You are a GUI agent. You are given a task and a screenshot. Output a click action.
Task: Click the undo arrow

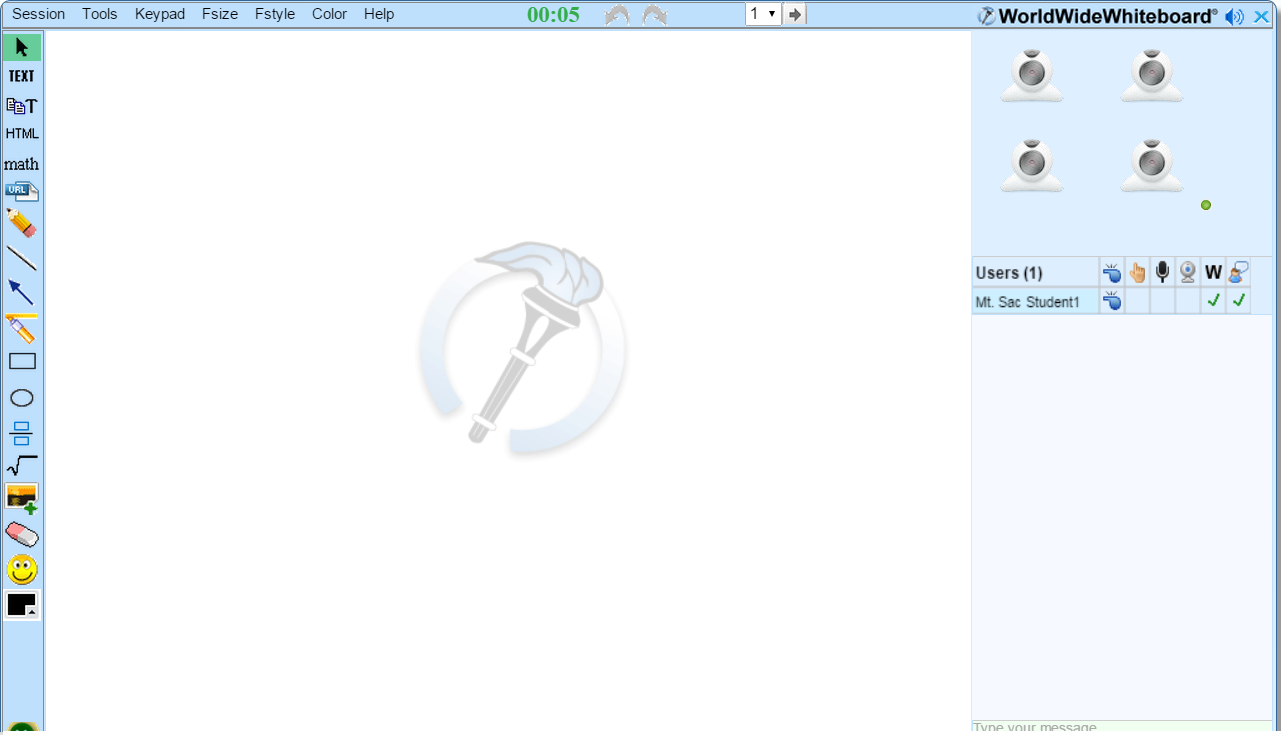(x=617, y=15)
